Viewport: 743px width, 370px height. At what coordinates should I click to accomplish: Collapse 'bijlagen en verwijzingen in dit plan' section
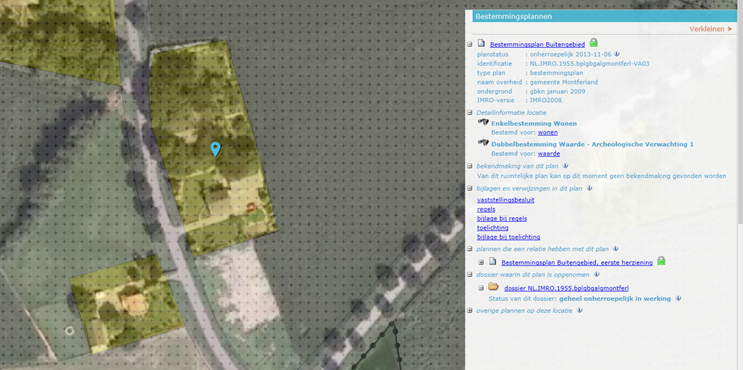coord(470,188)
